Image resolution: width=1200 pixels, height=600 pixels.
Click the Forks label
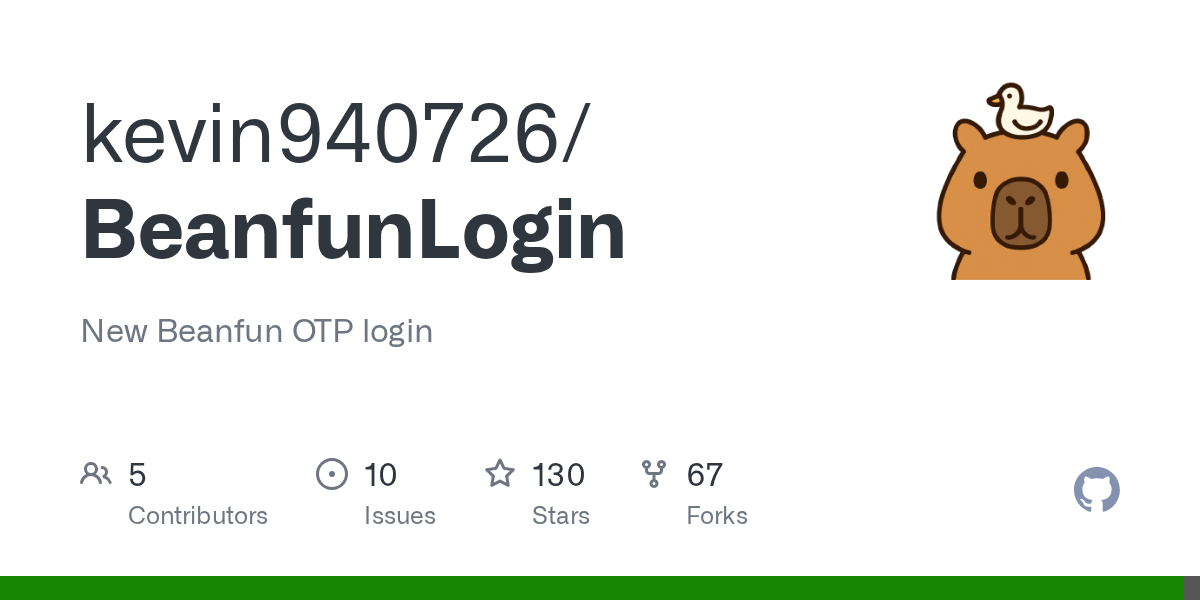(717, 516)
